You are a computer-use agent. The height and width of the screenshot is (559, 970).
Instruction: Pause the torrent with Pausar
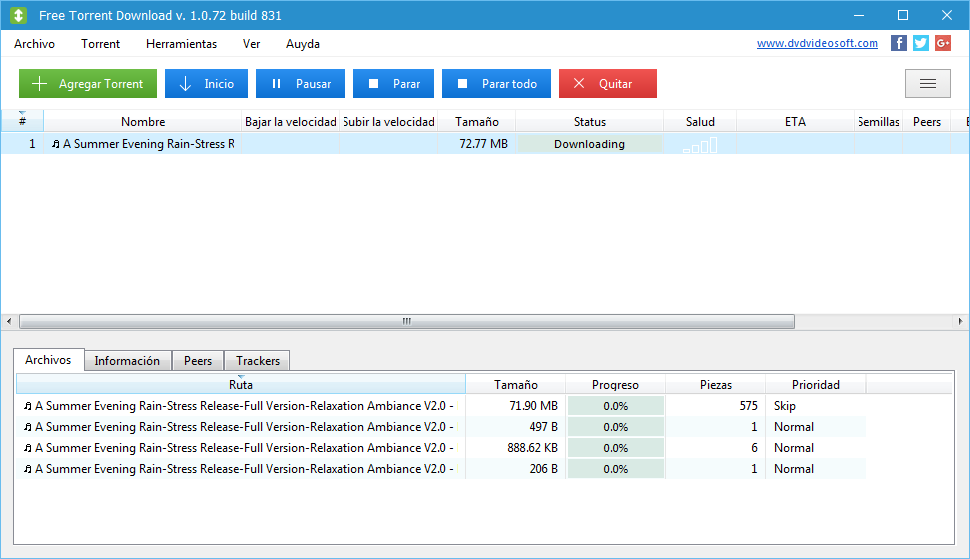click(300, 83)
